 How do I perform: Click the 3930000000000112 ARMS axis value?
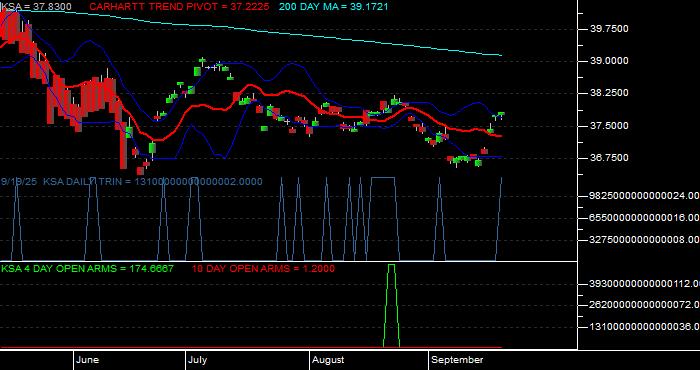(x=645, y=284)
